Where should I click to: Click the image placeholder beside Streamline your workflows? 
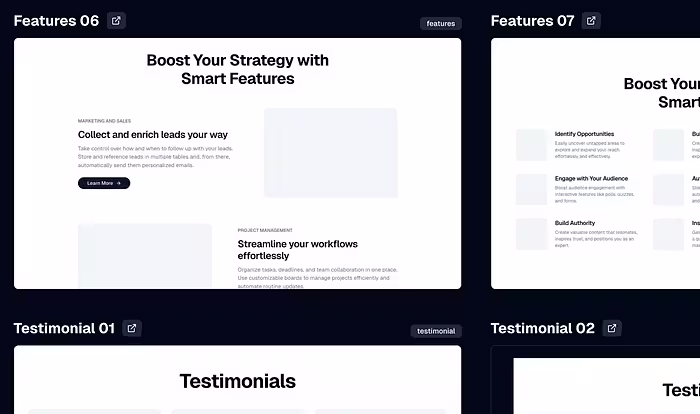click(x=145, y=255)
